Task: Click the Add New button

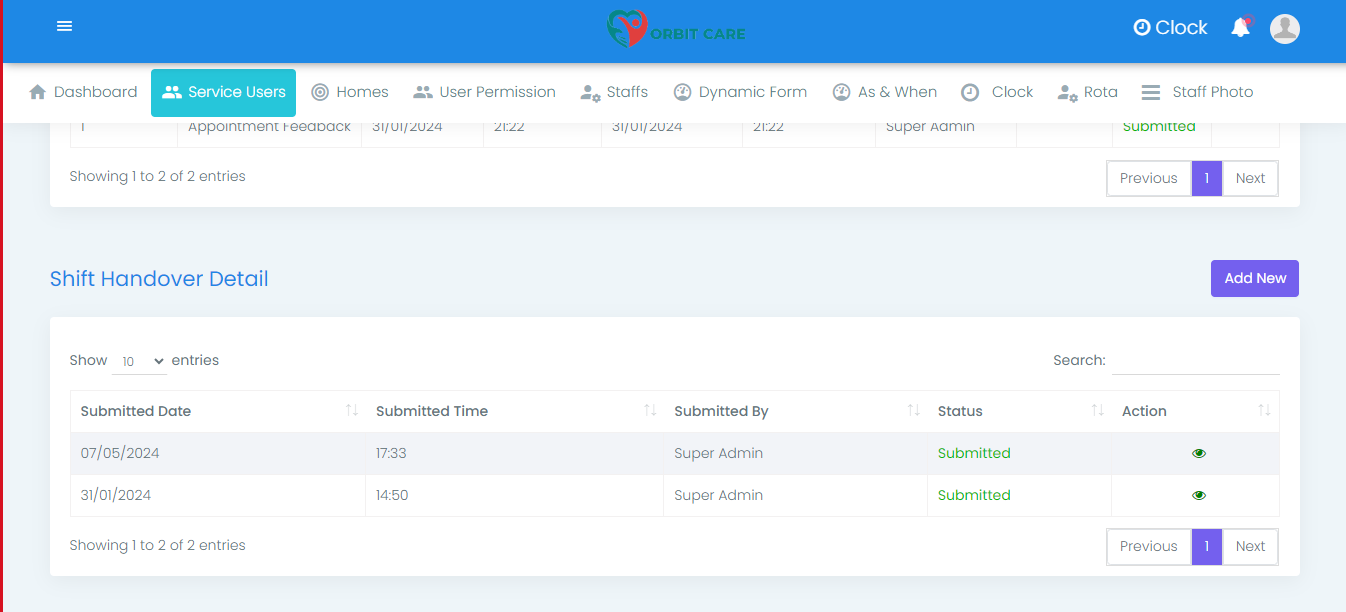Action: [x=1254, y=278]
